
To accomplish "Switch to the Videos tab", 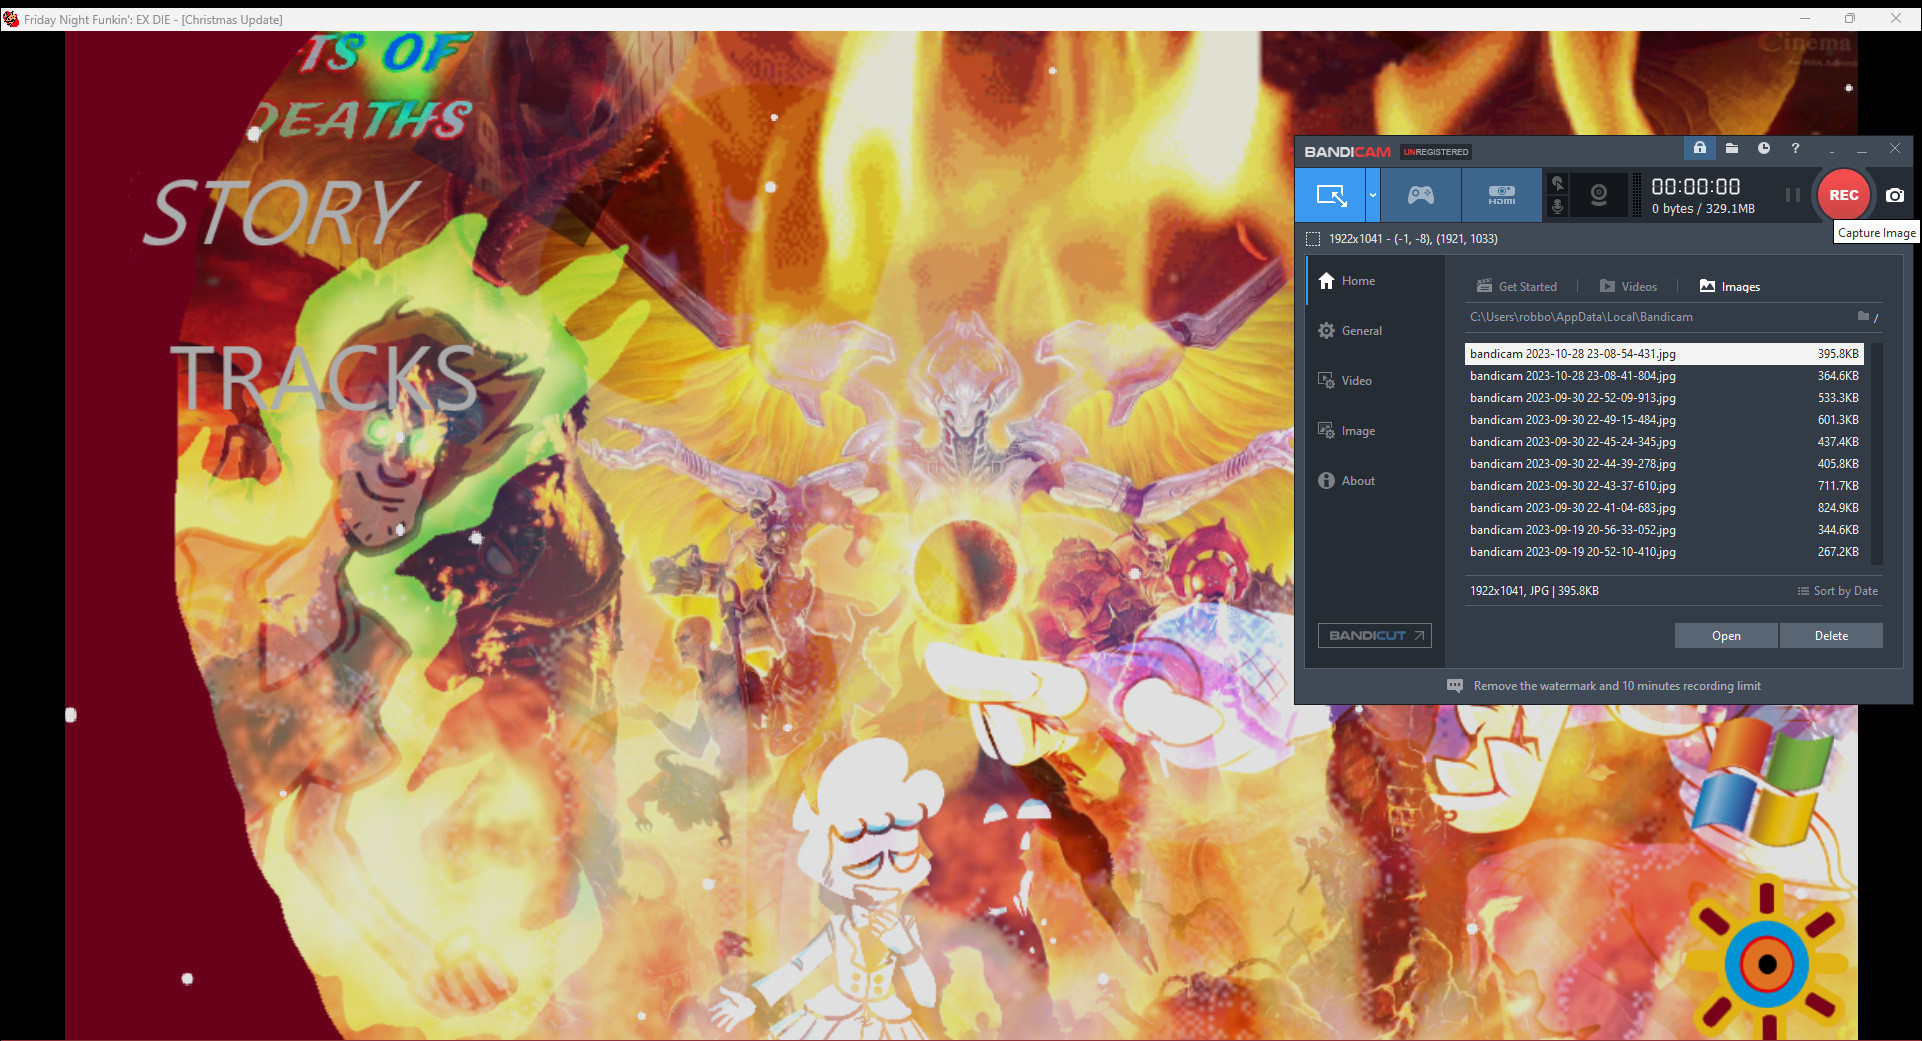I will pos(1628,287).
